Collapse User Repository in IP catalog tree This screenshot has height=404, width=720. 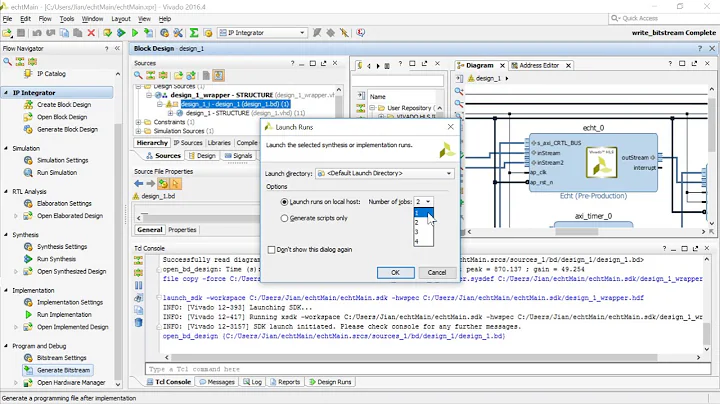[x=372, y=108]
